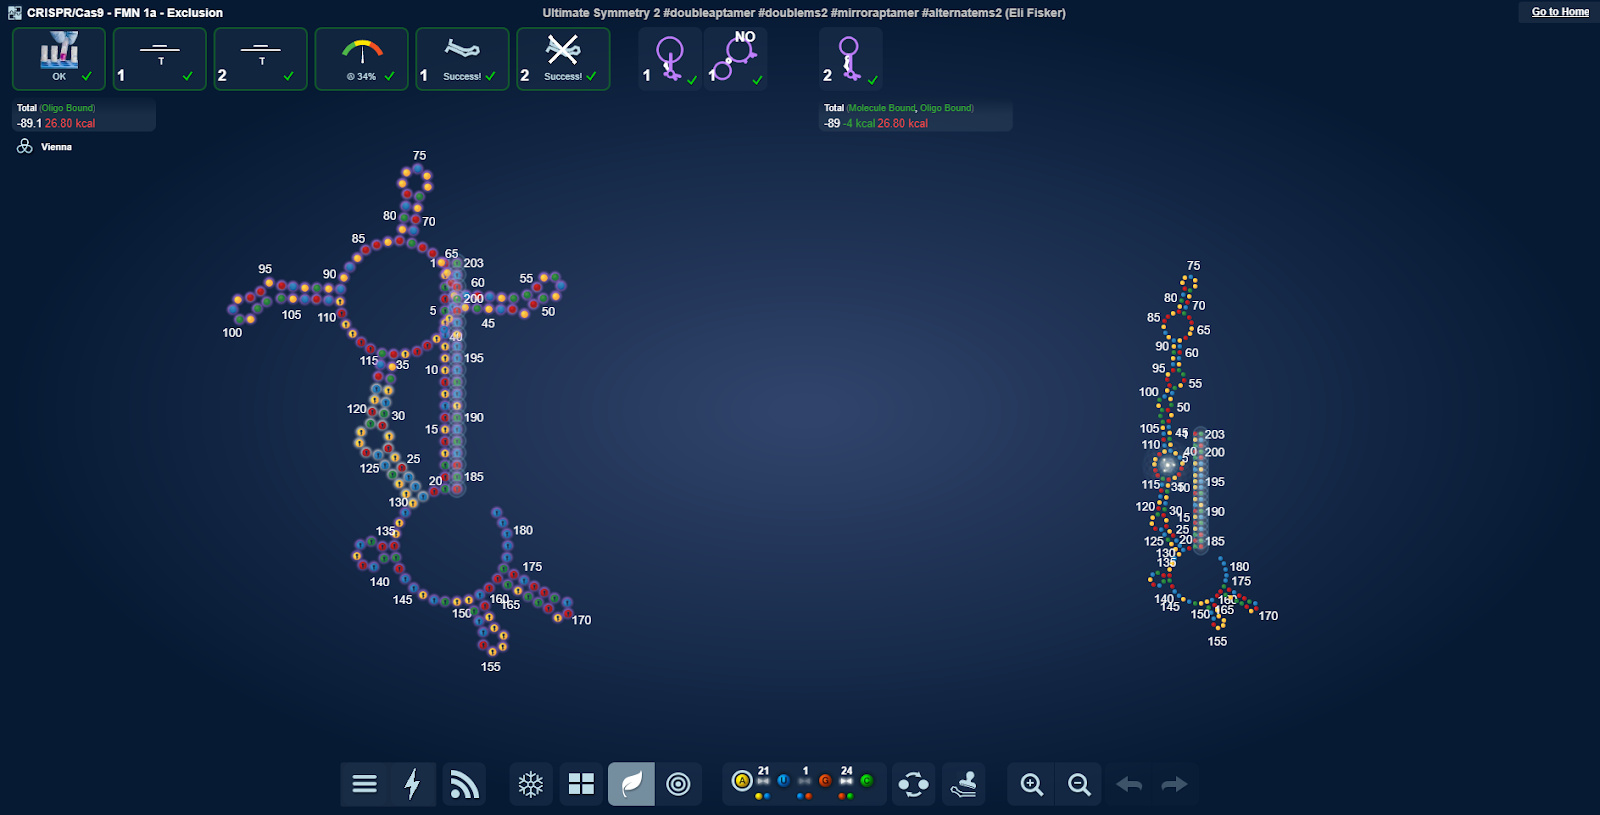
Task: Click the RSS-style signal icon
Action: [x=464, y=784]
